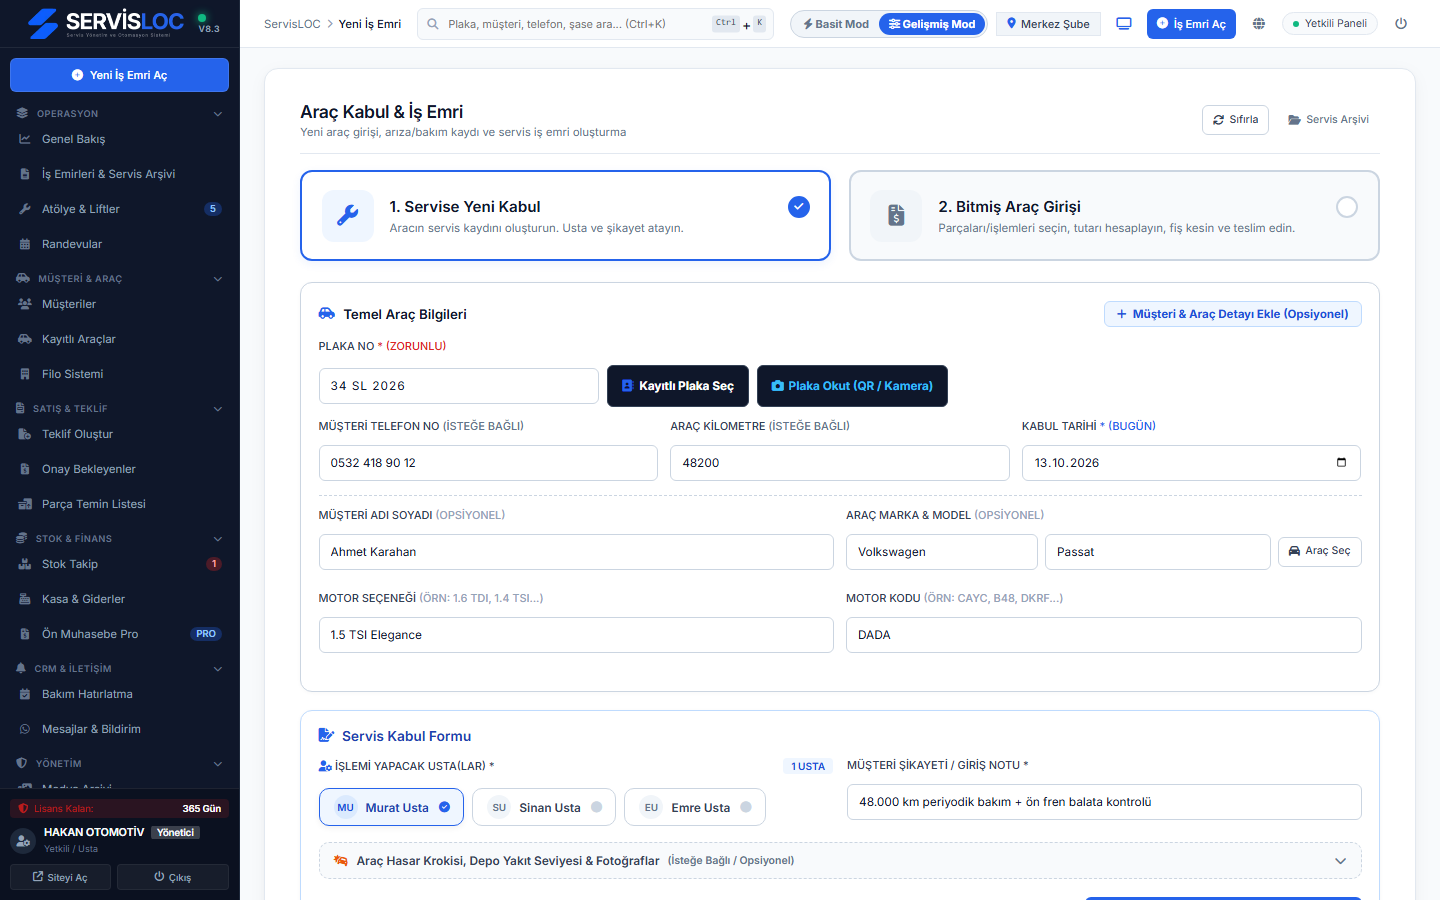Click the Yeni İş Emri Aç sidebar button
The height and width of the screenshot is (900, 1440).
120,75
